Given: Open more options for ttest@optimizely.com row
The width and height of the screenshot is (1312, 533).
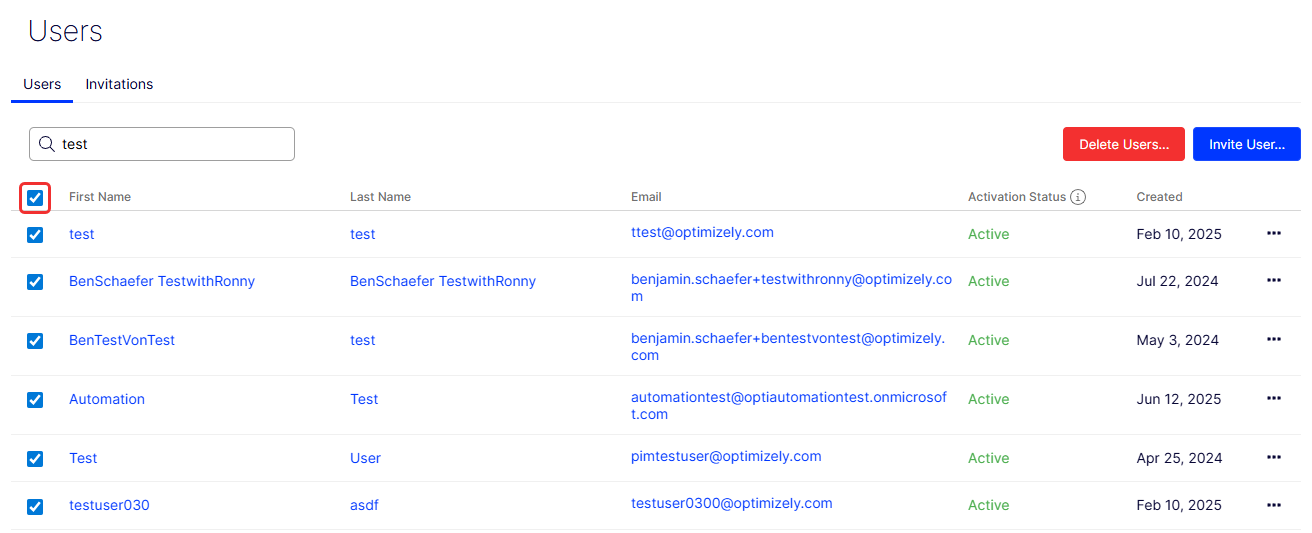Looking at the screenshot, I should tap(1273, 233).
